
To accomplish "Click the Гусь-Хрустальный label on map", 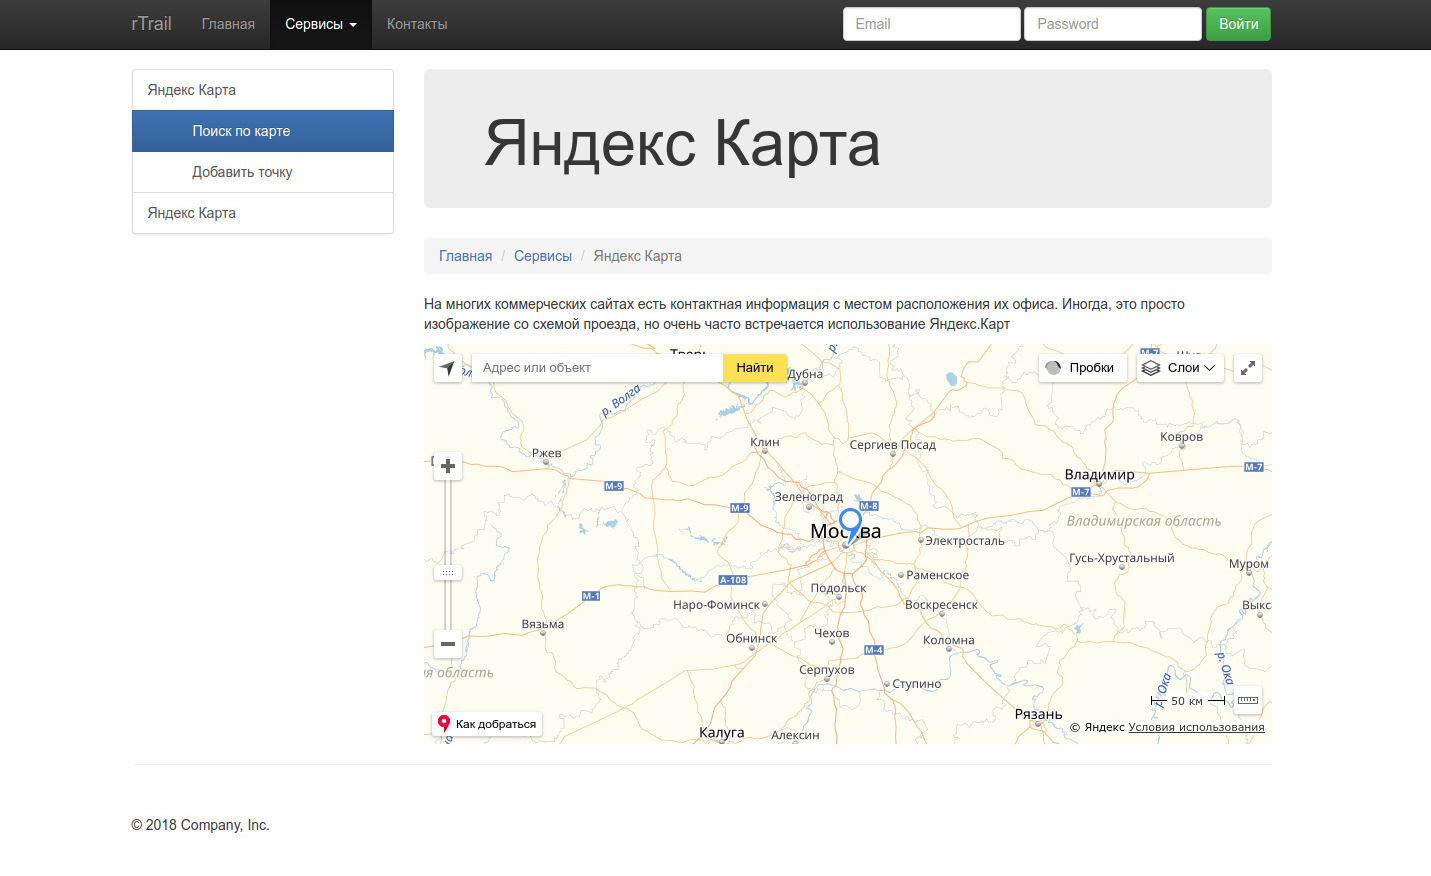I will (1122, 558).
